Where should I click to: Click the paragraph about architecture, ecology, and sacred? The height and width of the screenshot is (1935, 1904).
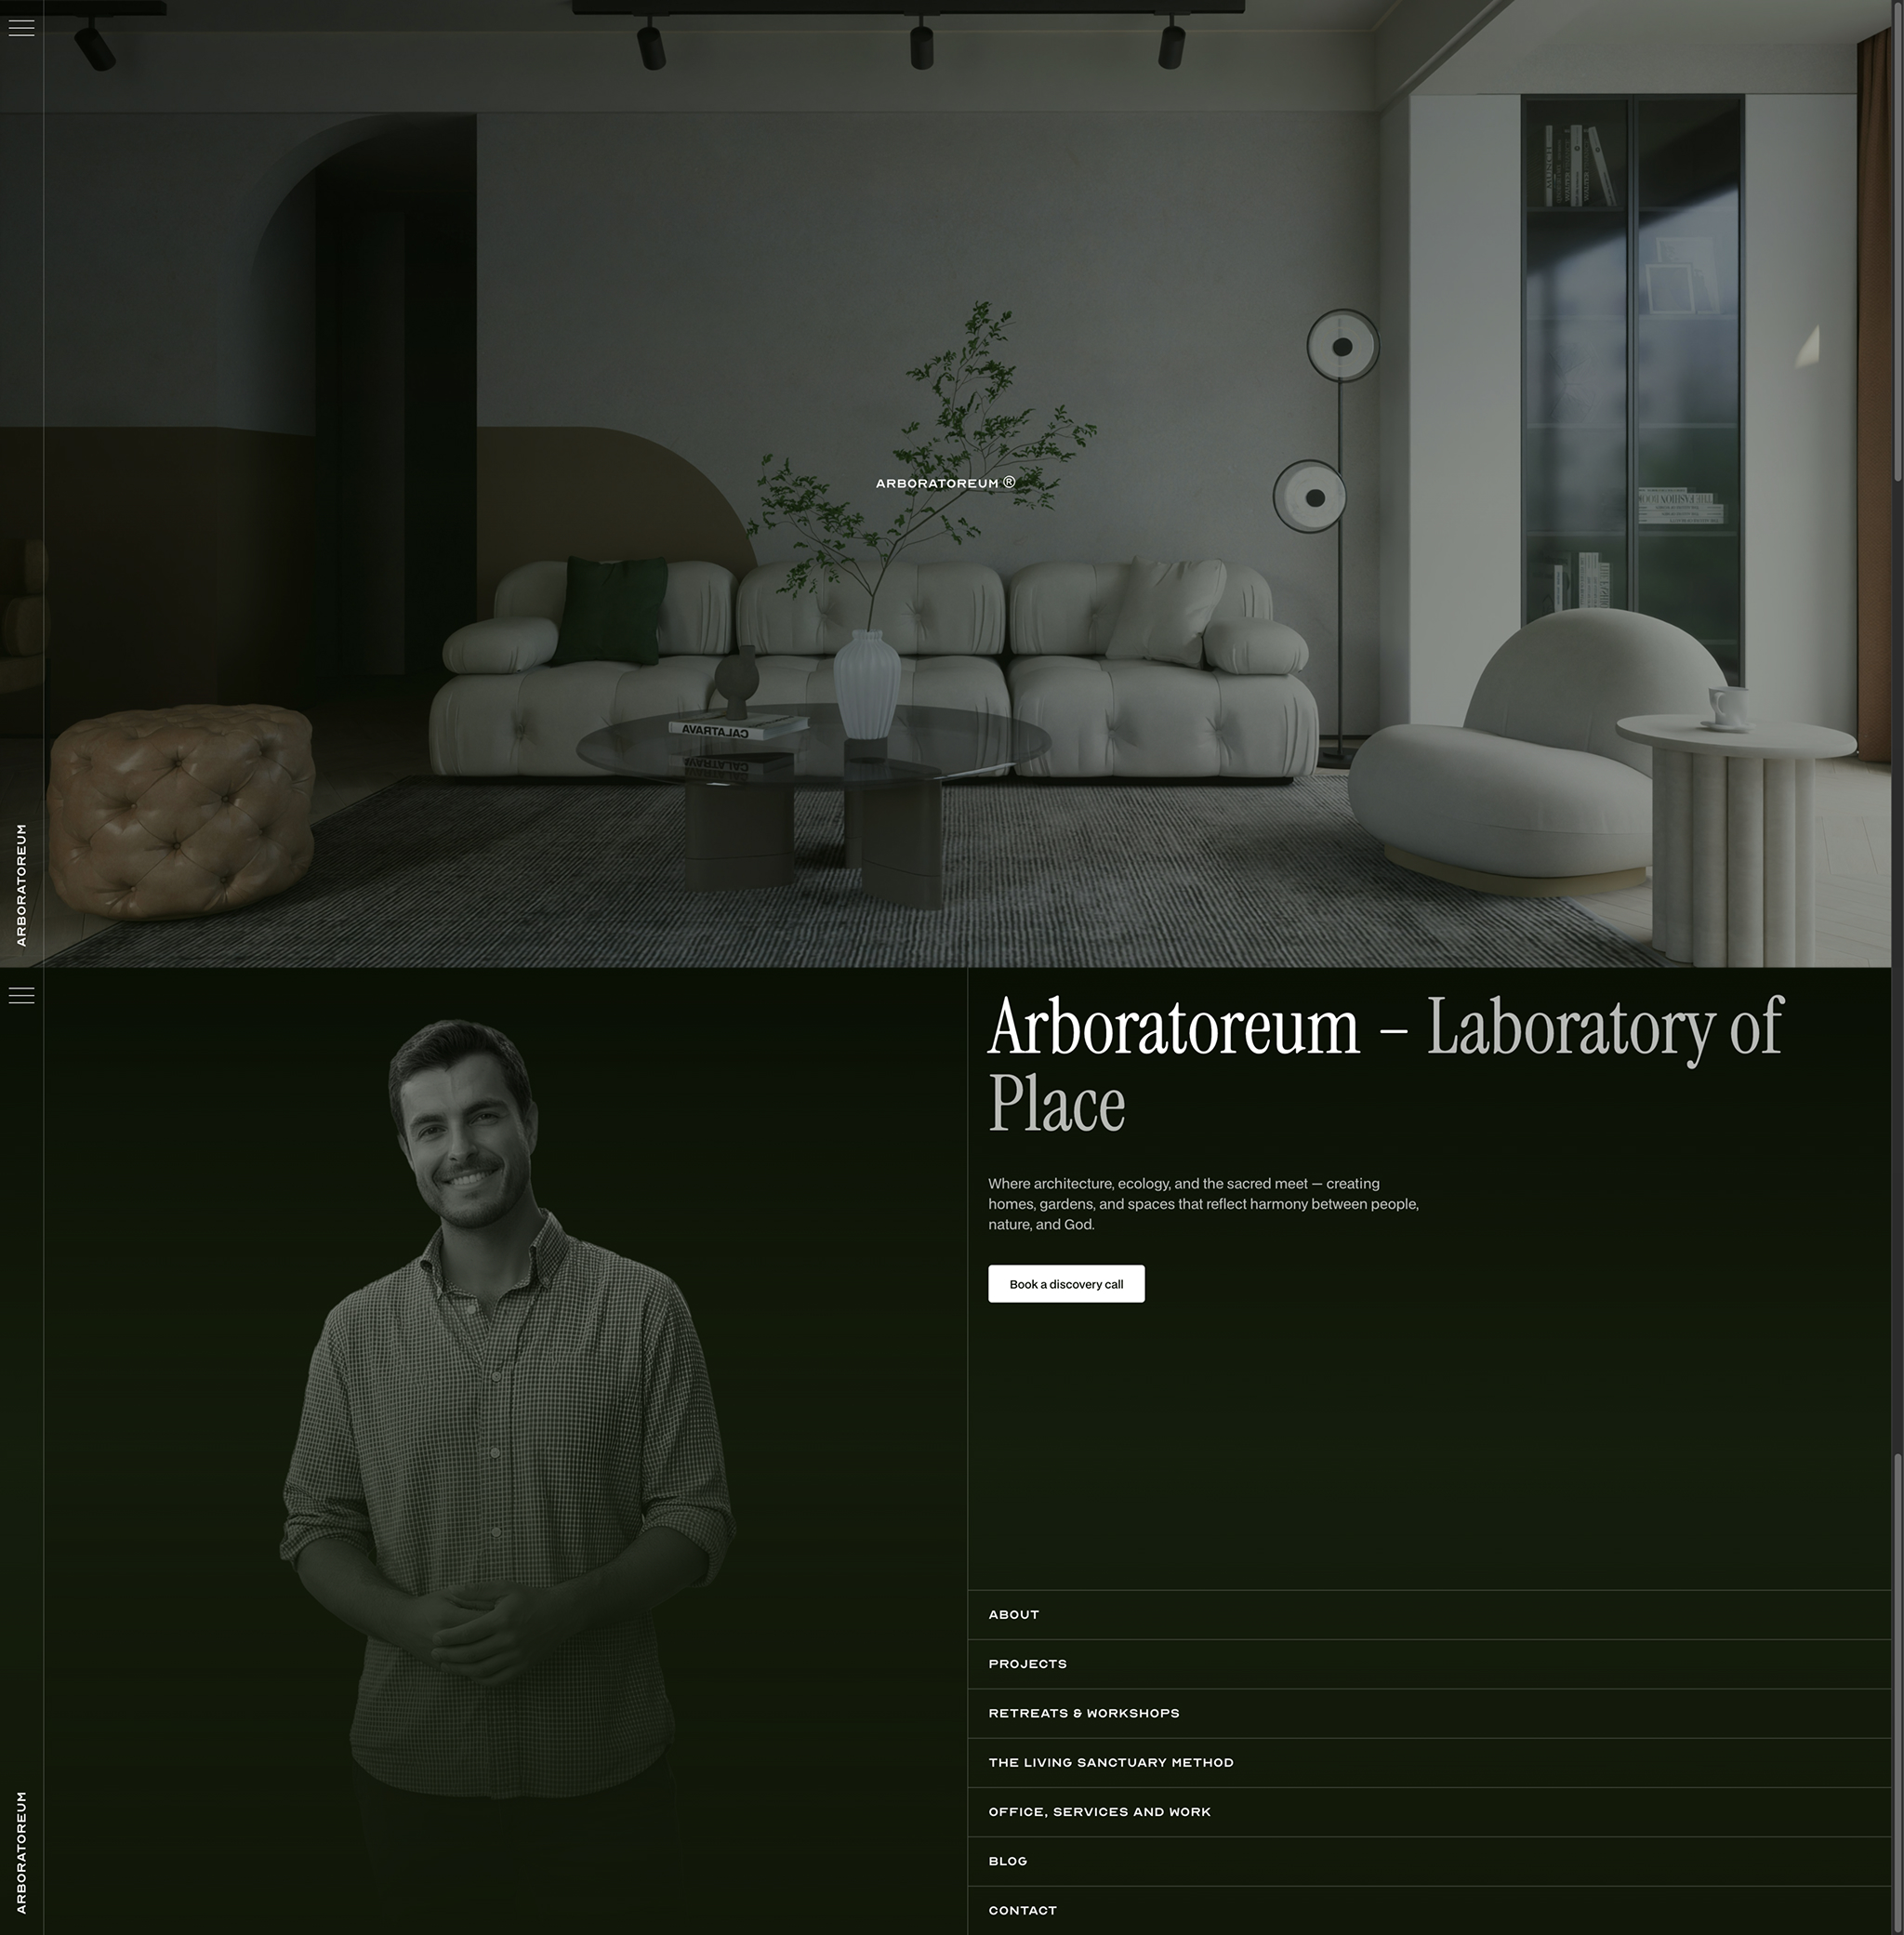(x=1203, y=1204)
